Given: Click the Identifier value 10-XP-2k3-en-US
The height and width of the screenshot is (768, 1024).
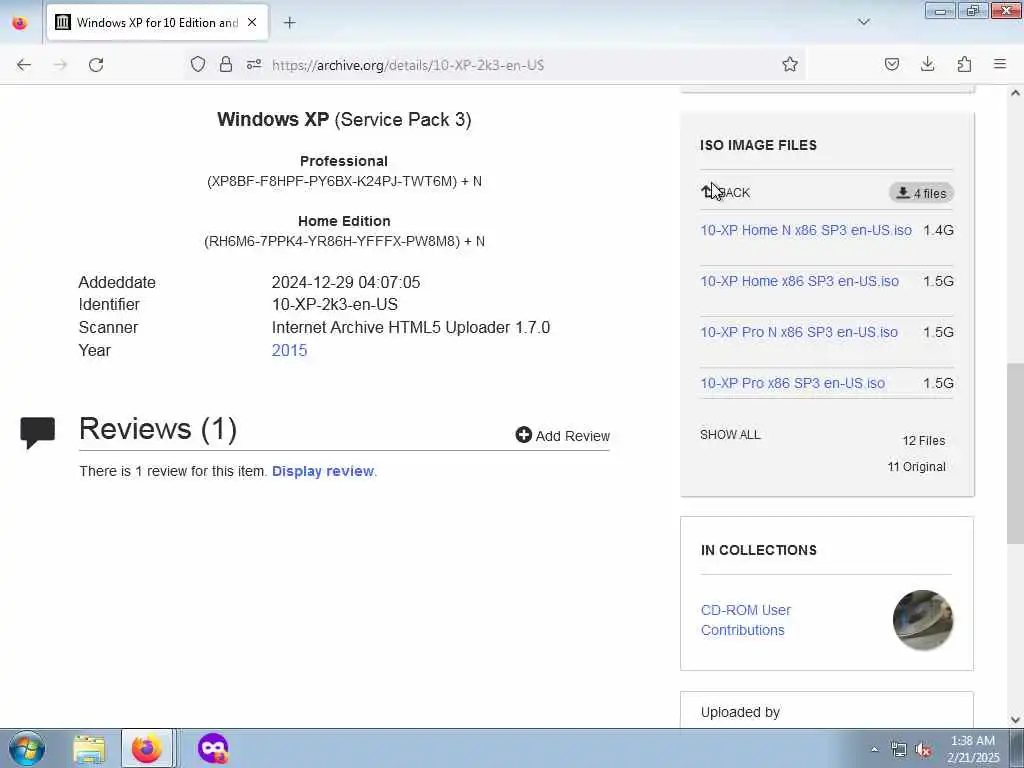Looking at the screenshot, I should point(334,304).
